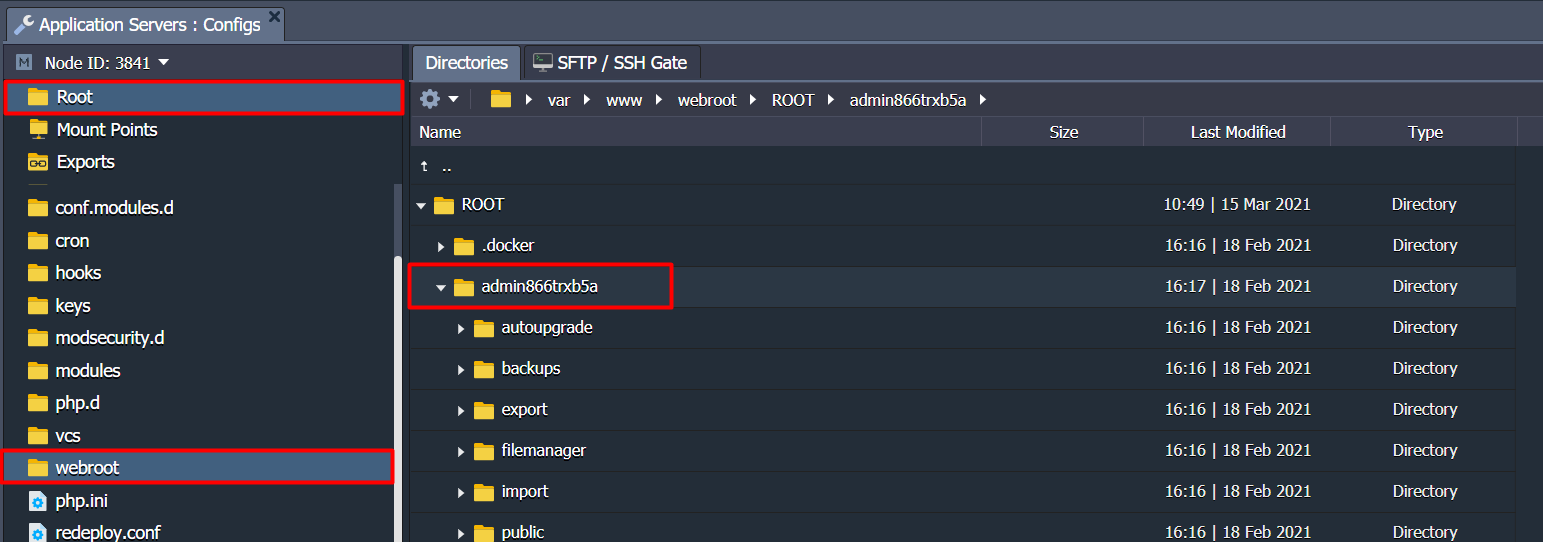Collapse the admin866trxb5a folder
This screenshot has width=1543, height=542.
point(441,288)
